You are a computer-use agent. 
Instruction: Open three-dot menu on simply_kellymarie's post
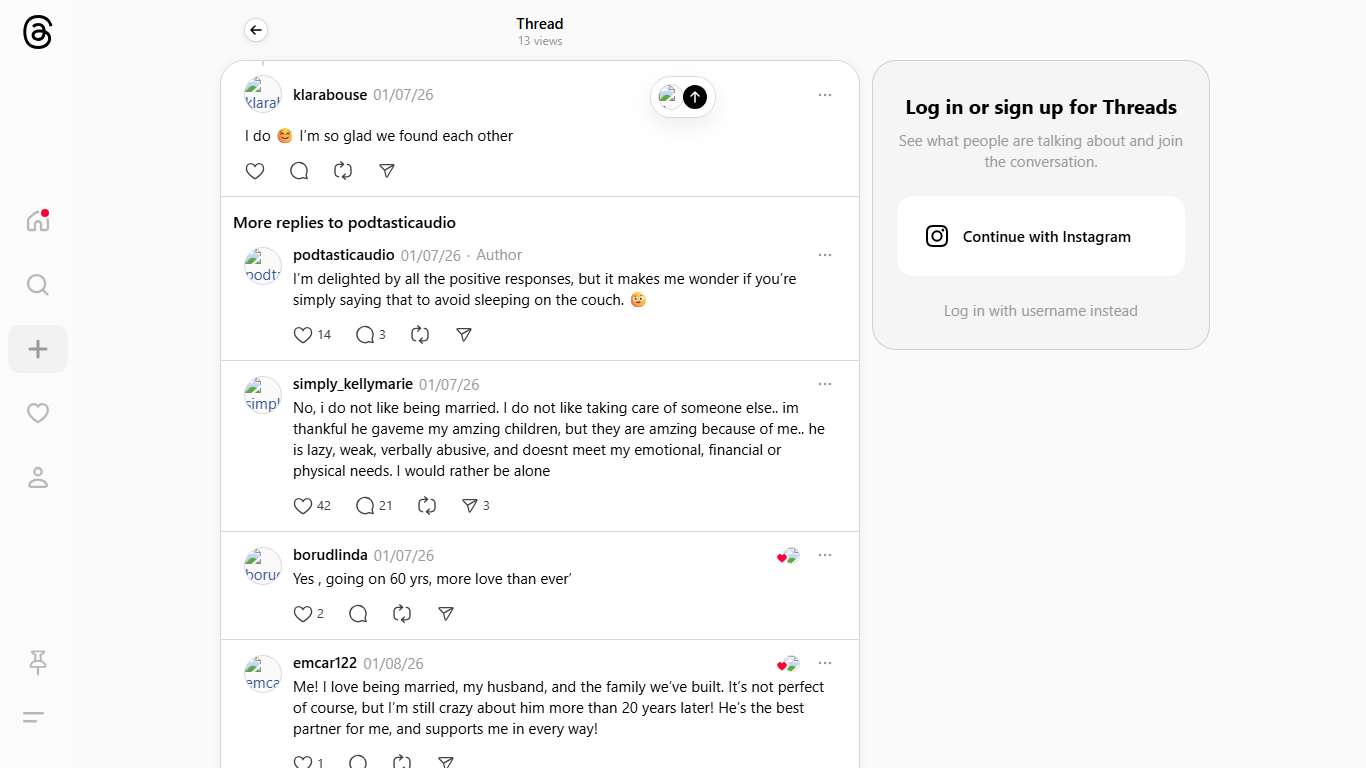[x=825, y=384]
